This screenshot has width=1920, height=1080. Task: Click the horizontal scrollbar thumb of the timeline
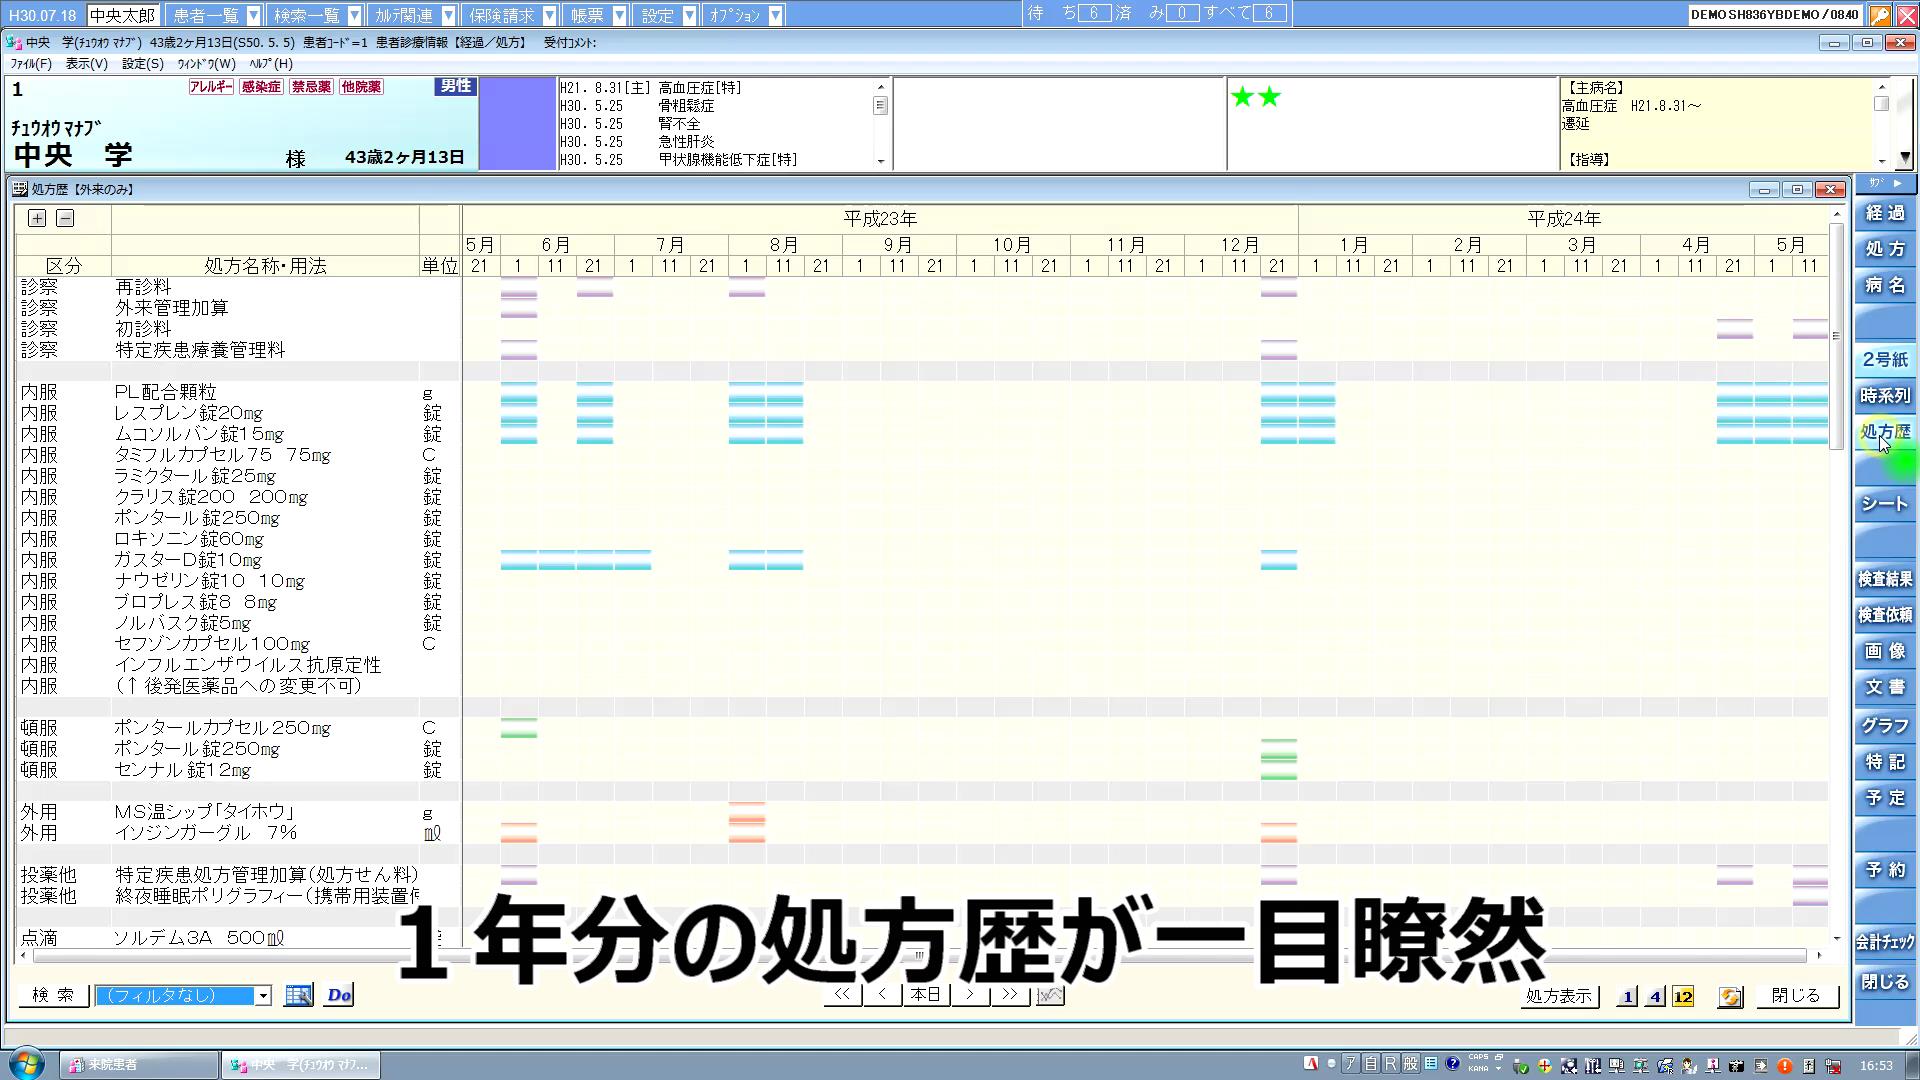[x=919, y=955]
